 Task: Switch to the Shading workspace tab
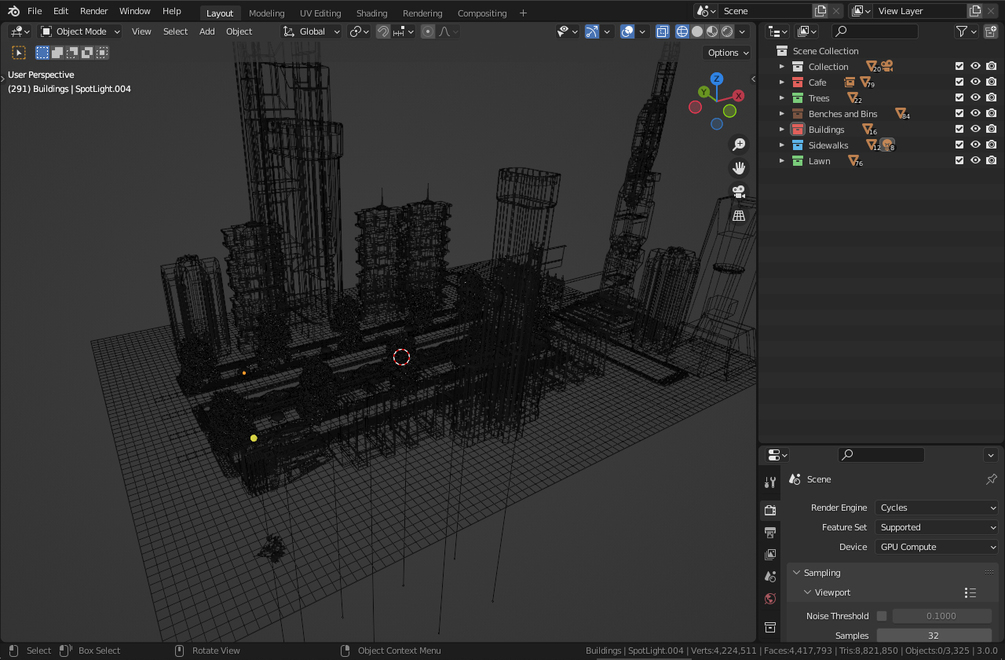click(x=371, y=13)
